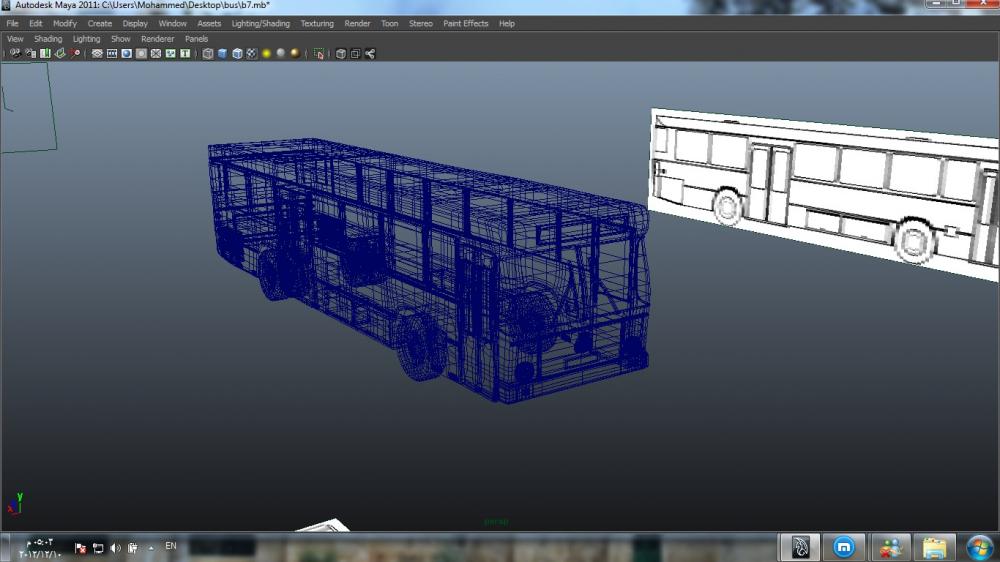Toggle viewport Grid visibility icon
The image size is (1000, 562).
tap(97, 54)
